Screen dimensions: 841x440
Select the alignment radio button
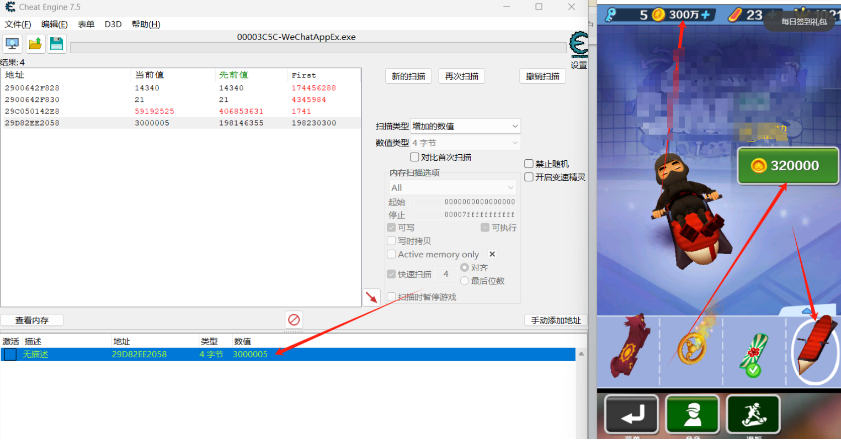pos(464,267)
